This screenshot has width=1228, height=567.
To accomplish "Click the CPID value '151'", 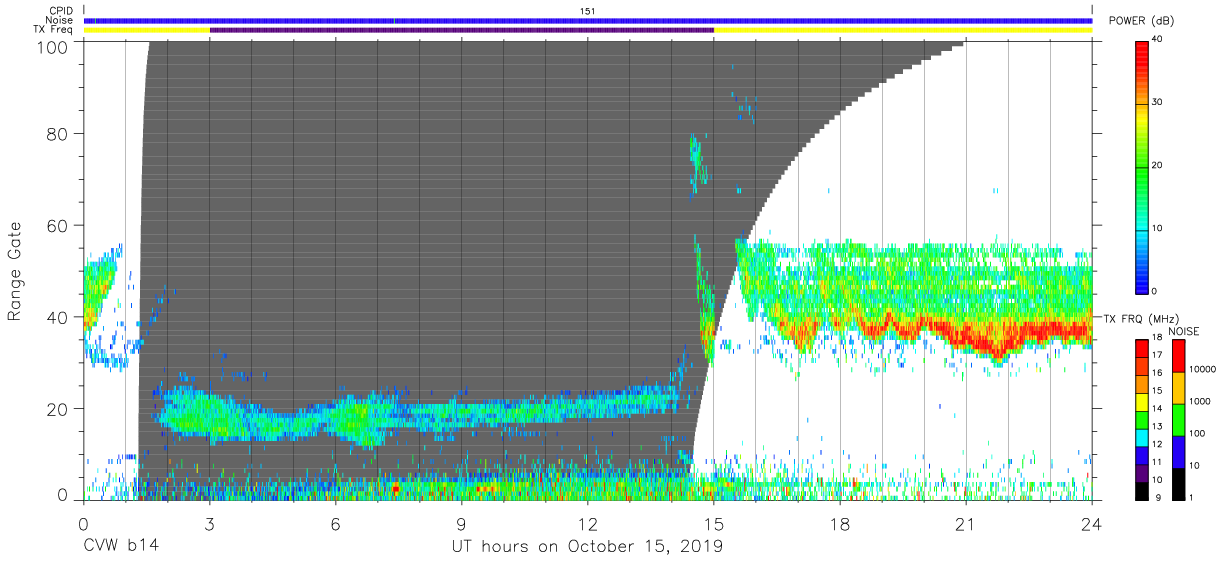I will [588, 11].
